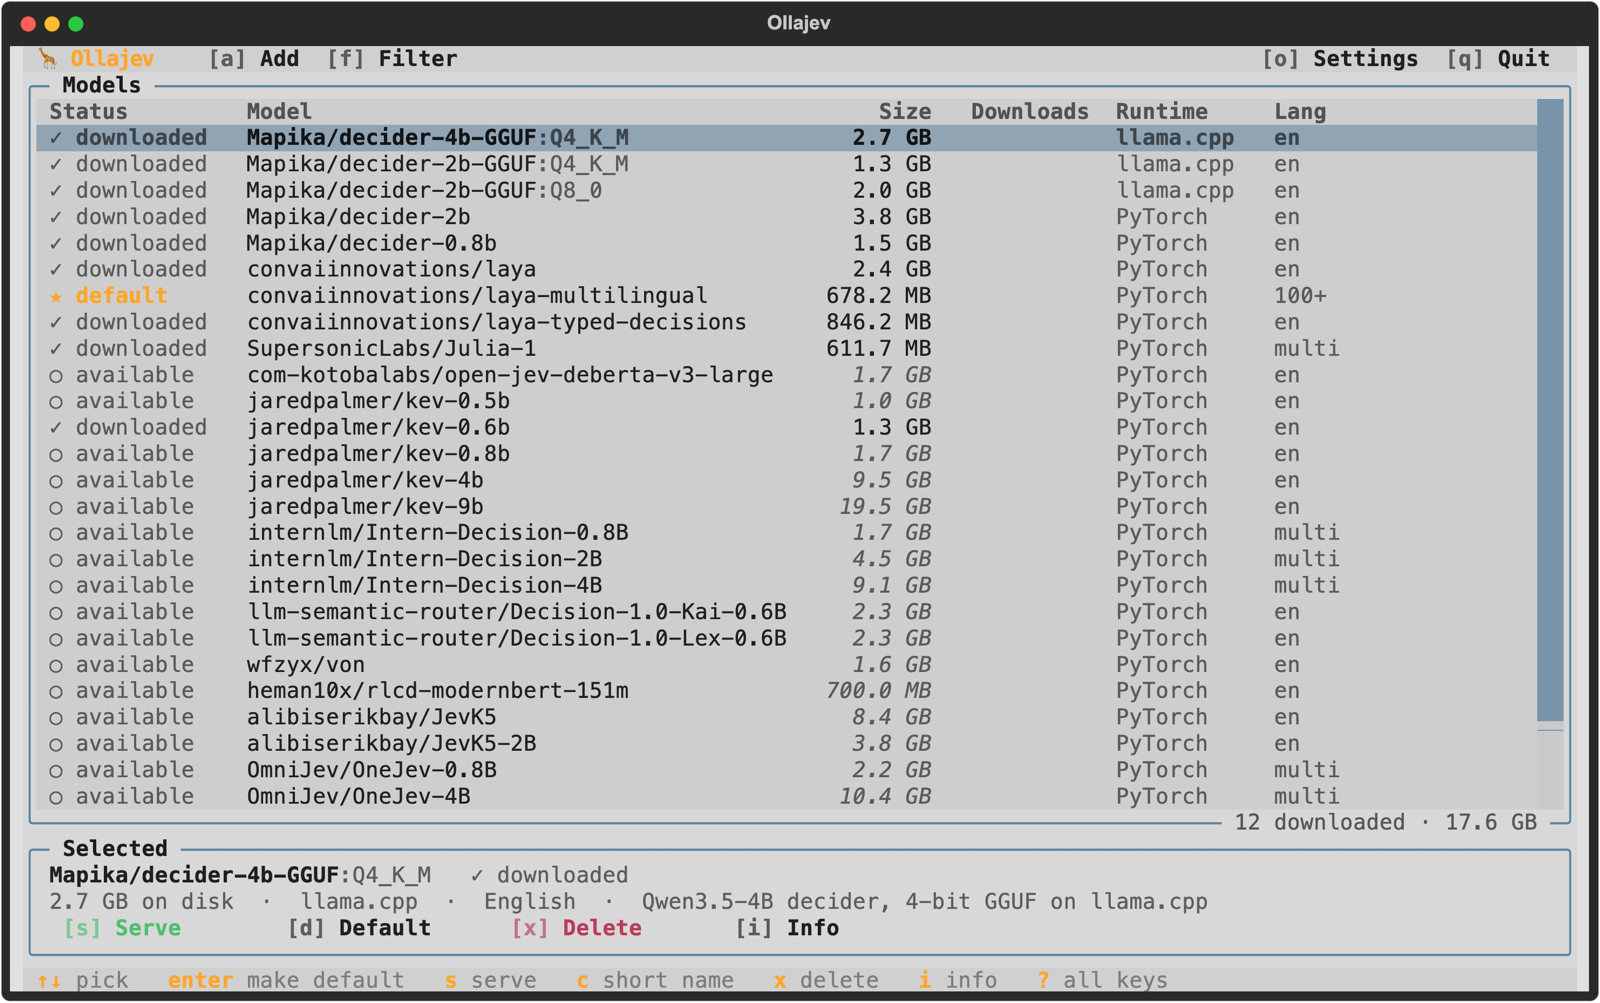Viewport: 1600px width, 1003px height.
Task: Click the star icon beside default status
Action: (x=56, y=296)
